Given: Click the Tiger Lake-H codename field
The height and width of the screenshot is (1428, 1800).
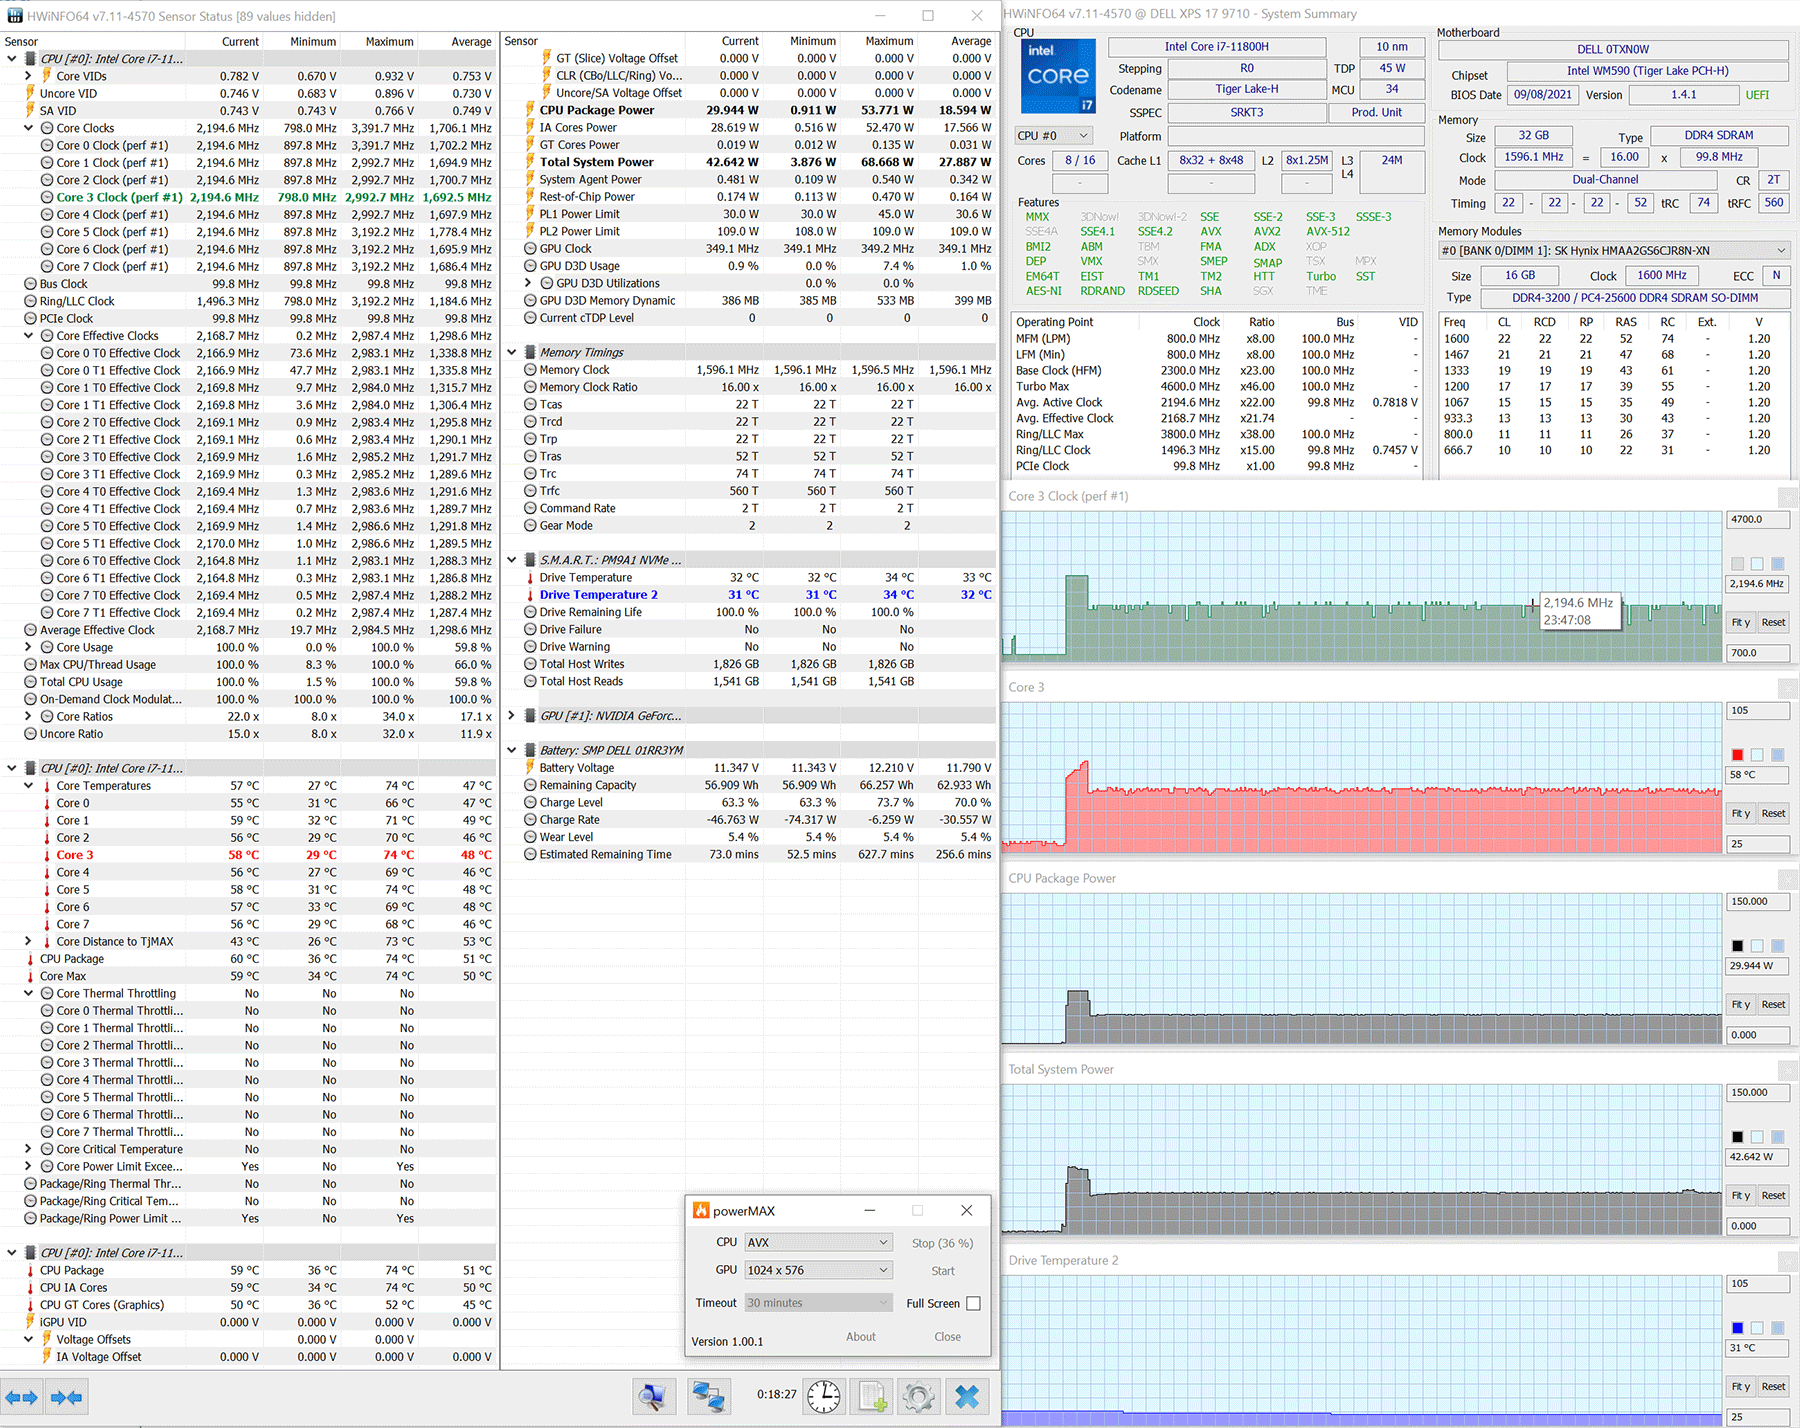Looking at the screenshot, I should tap(1246, 89).
